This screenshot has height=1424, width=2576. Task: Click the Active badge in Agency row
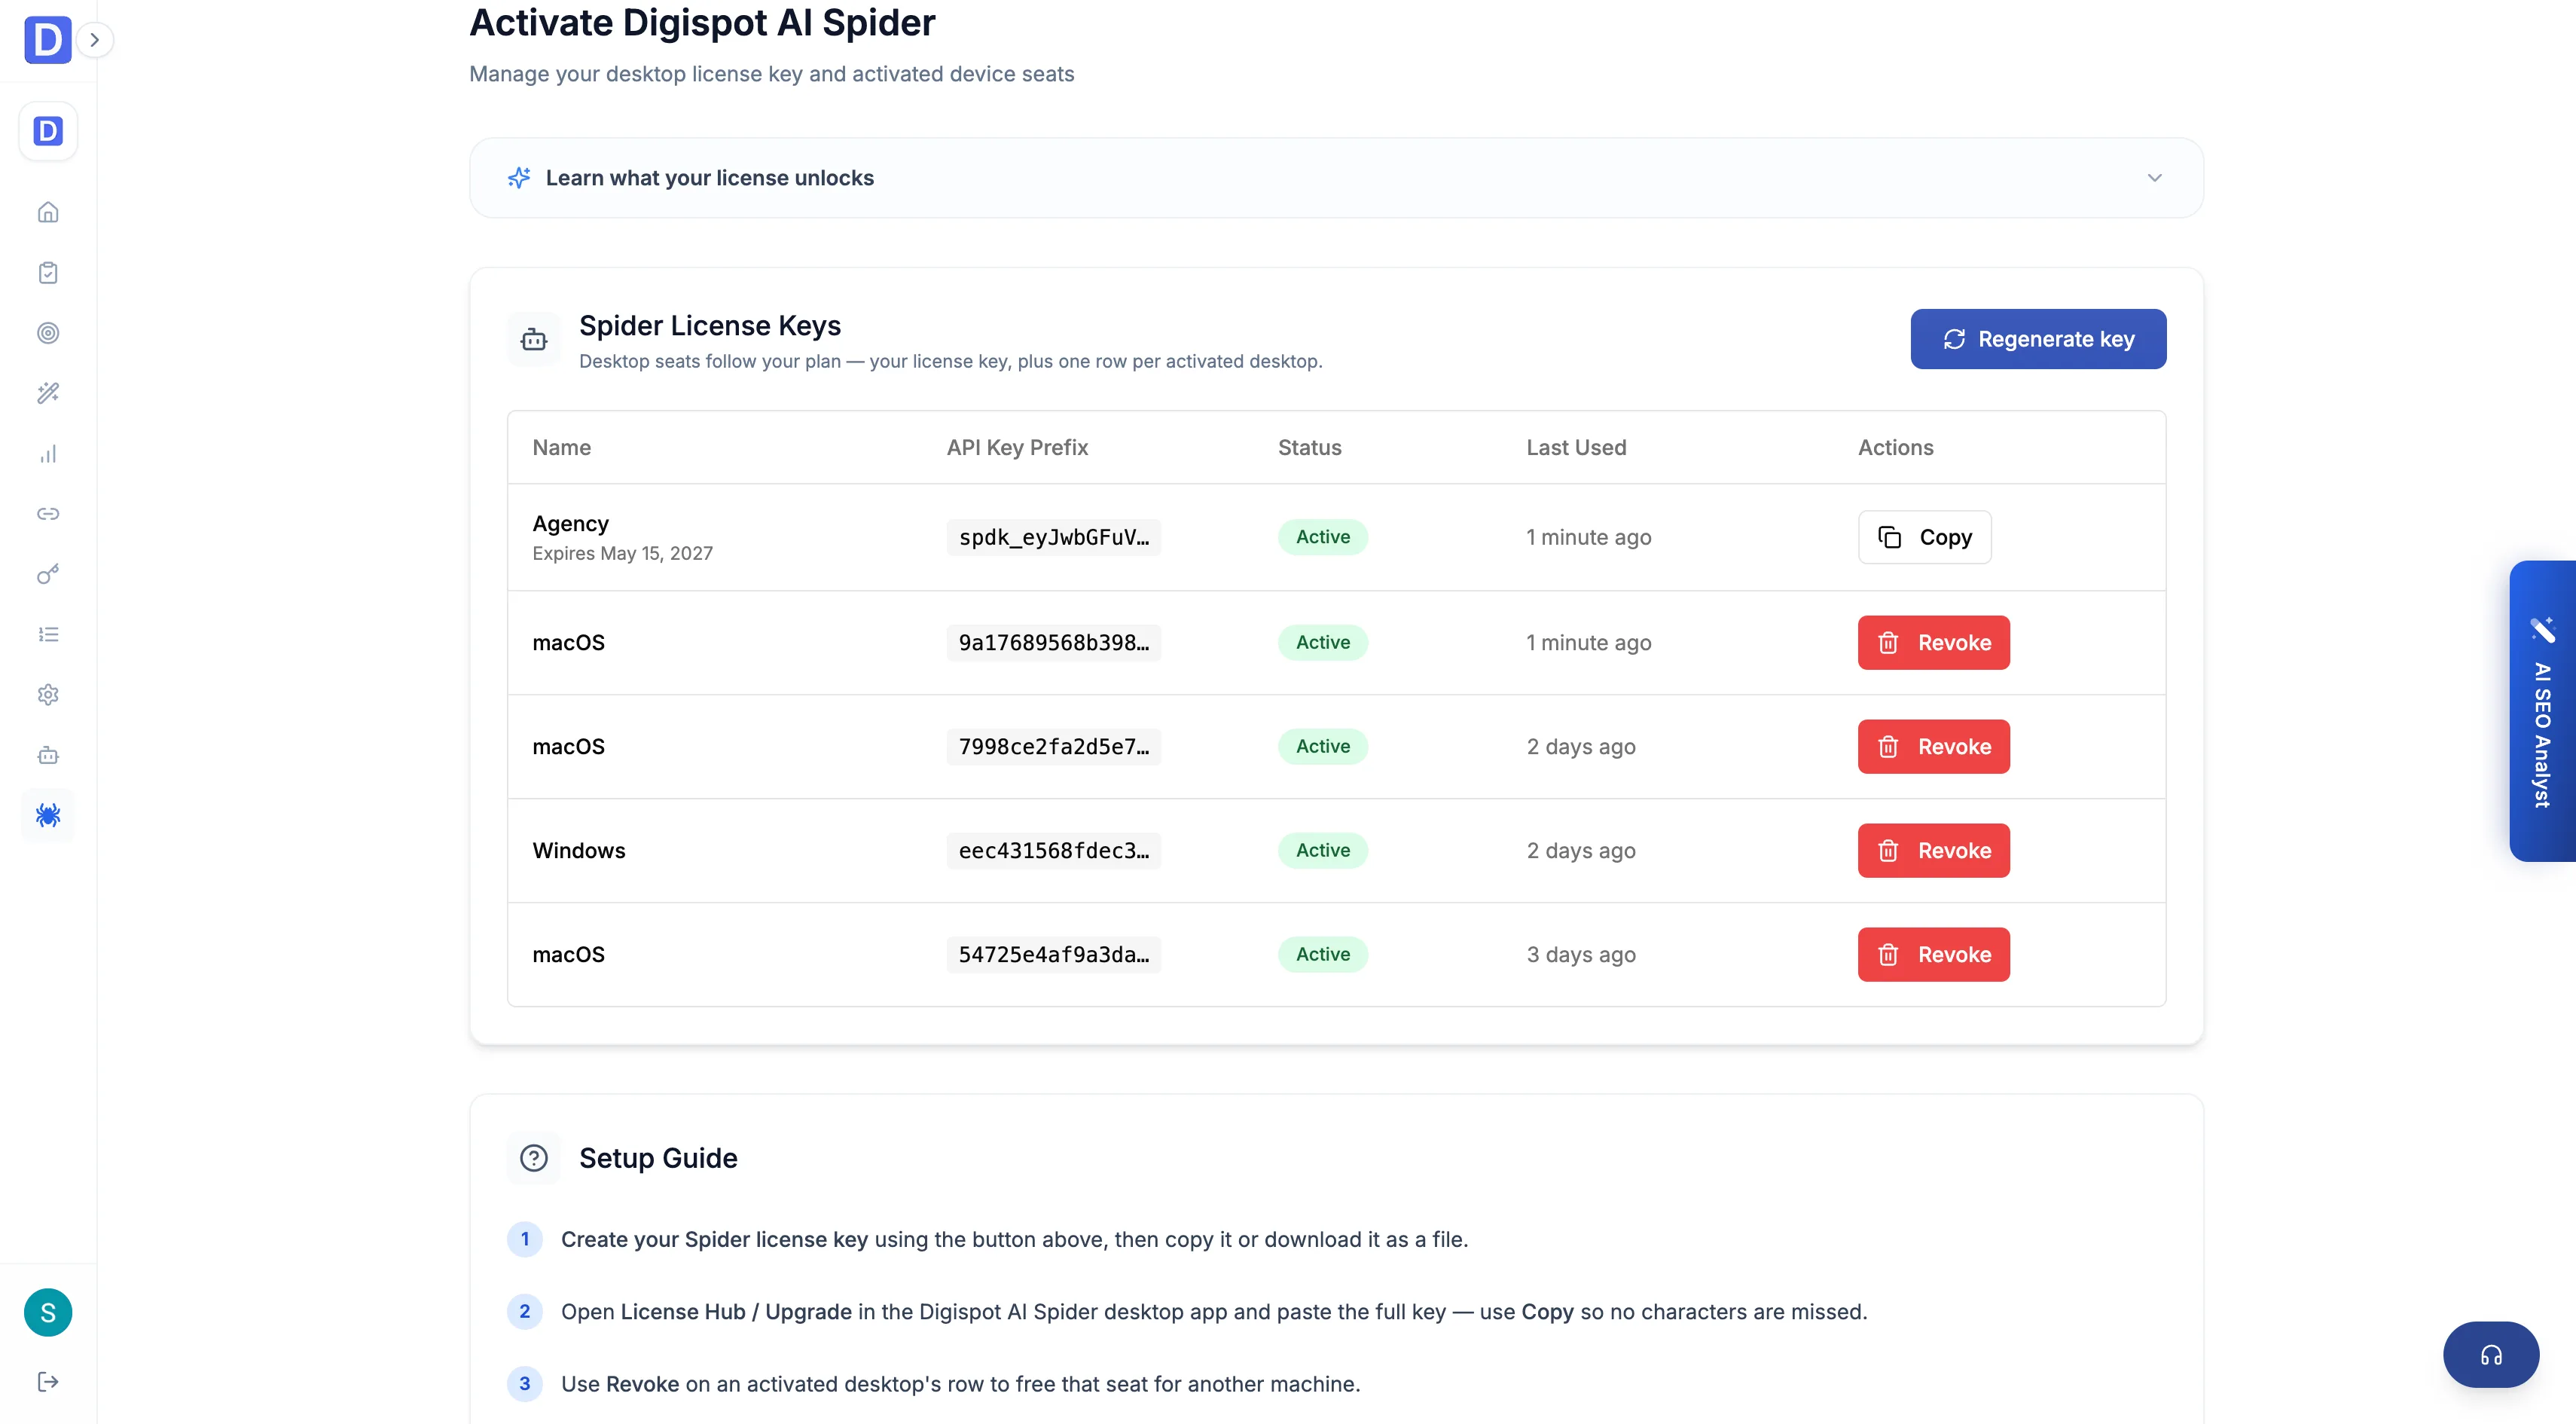1322,537
